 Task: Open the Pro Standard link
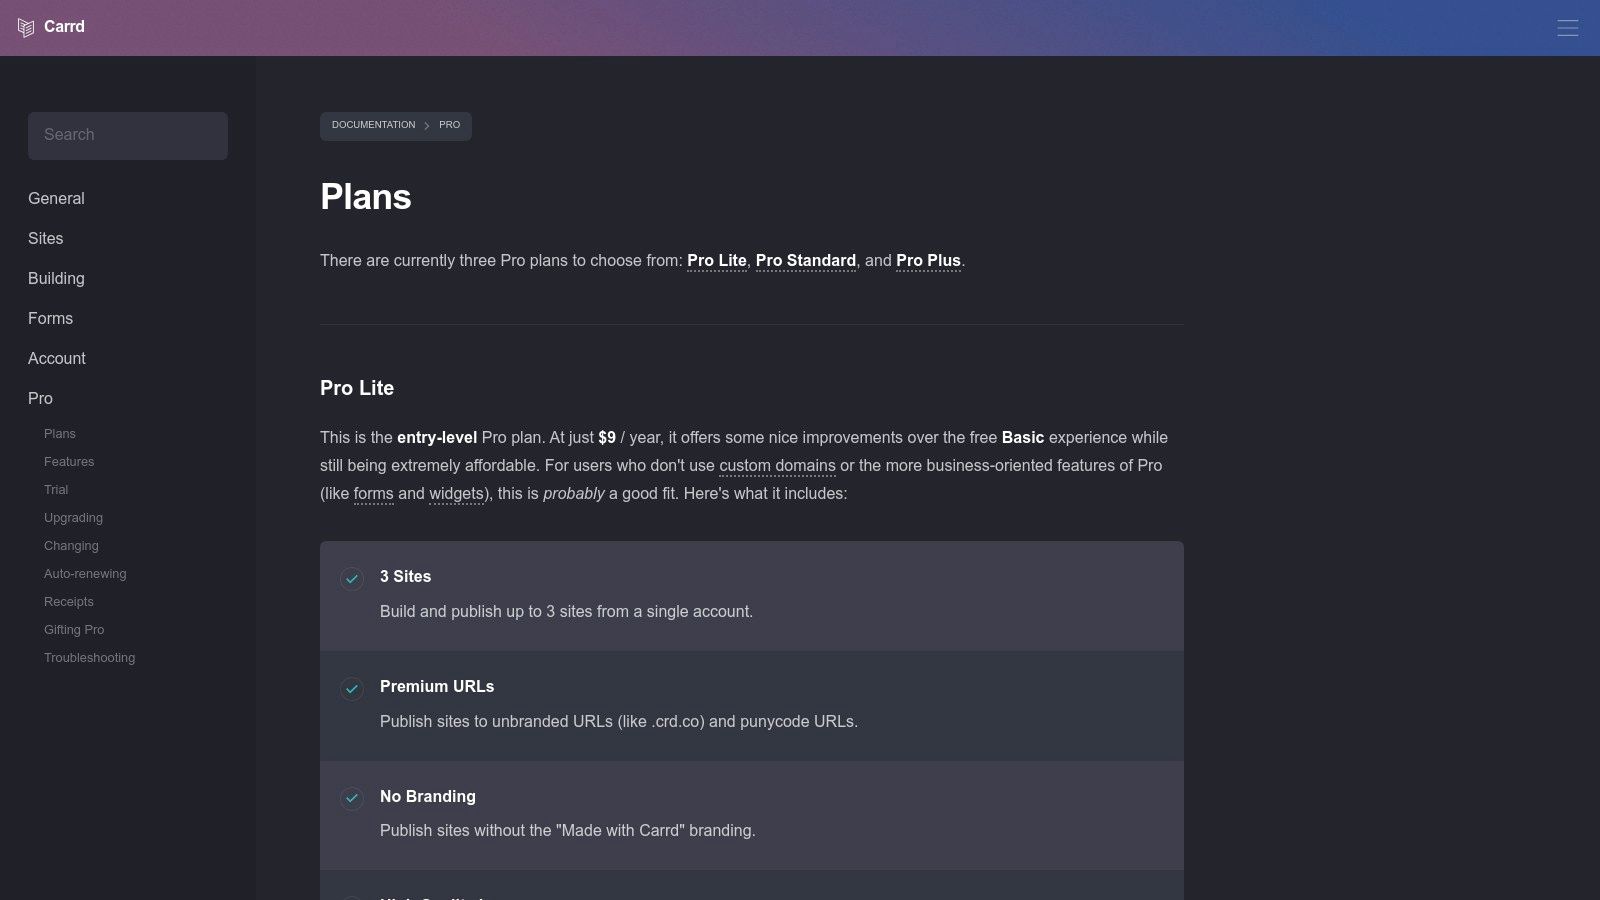[x=805, y=260]
